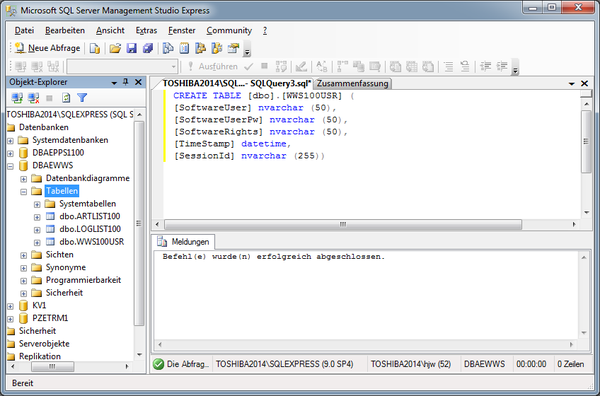Expand the Datenbankdiagramme folder

[24, 179]
